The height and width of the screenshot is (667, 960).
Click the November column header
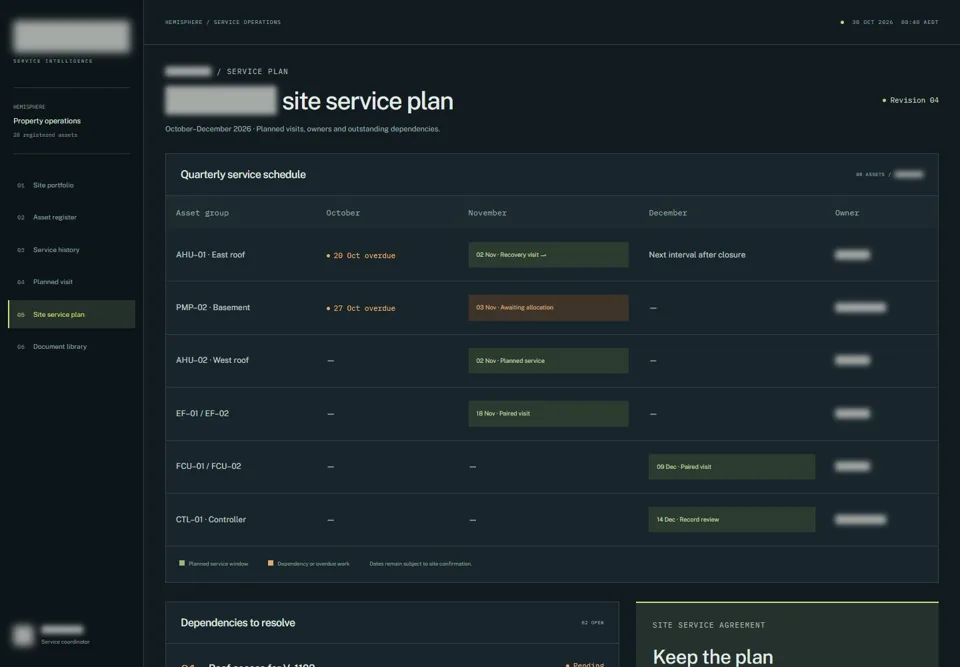tap(487, 213)
